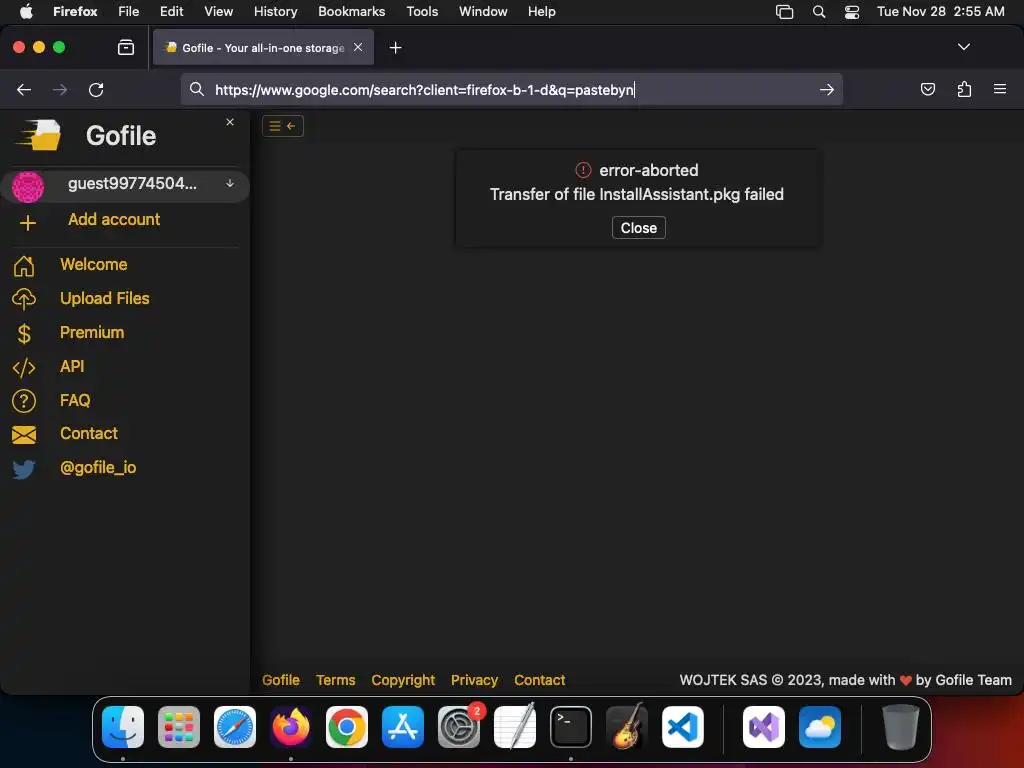Viewport: 1024px width, 768px height.
Task: Open the Gofile footer link
Action: (x=281, y=680)
